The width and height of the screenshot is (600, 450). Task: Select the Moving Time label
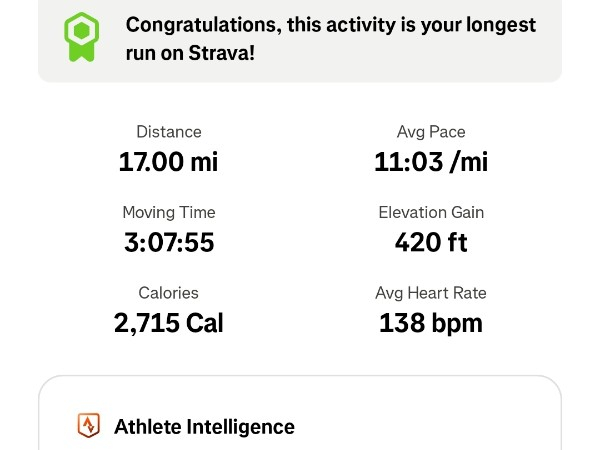click(169, 212)
